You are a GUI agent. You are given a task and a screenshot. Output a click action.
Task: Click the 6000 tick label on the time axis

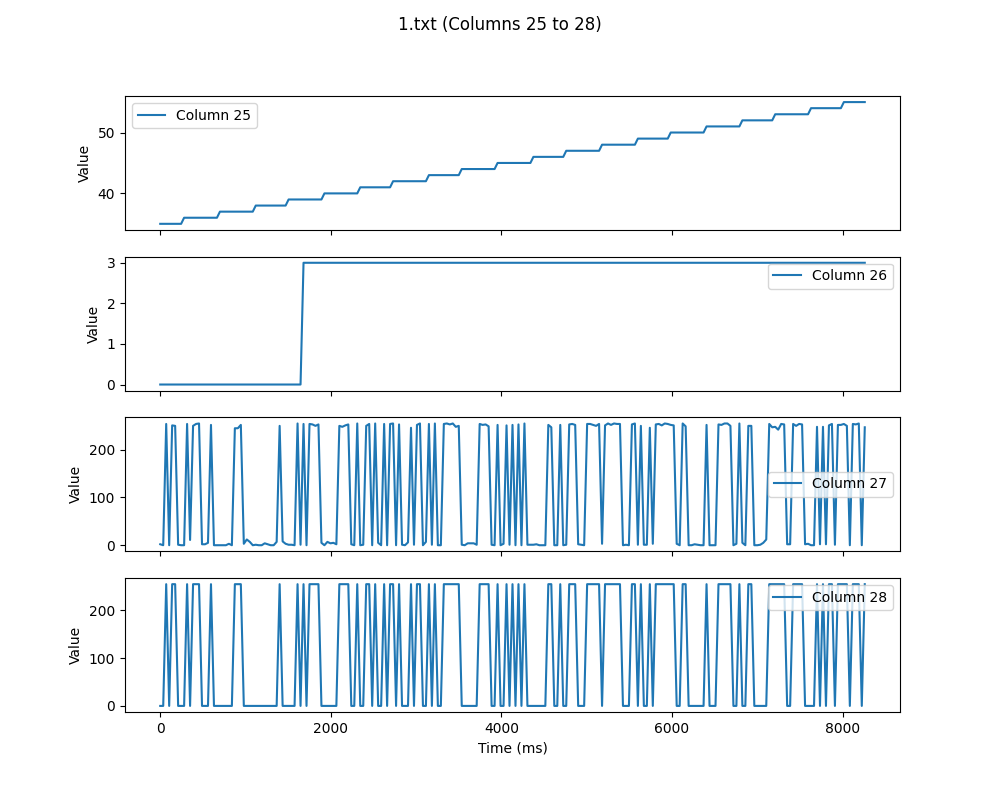click(x=672, y=728)
